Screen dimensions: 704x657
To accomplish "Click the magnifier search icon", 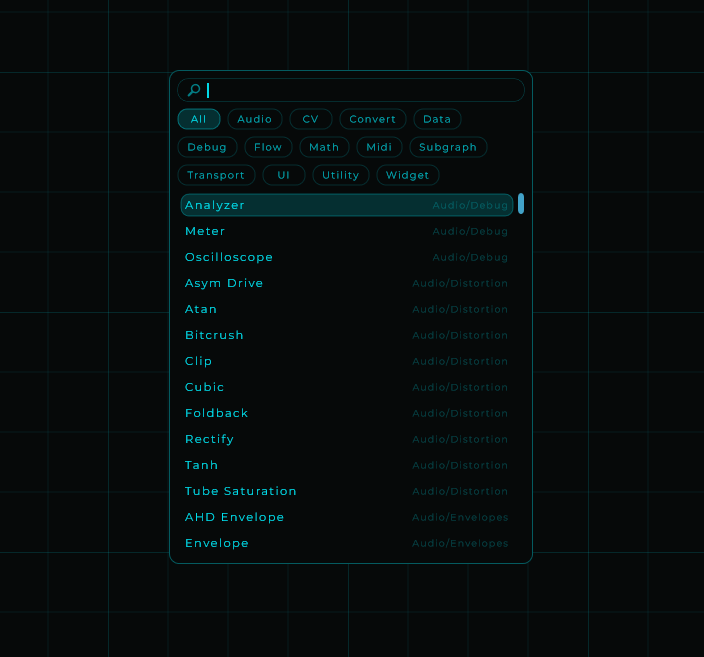I will pos(194,90).
